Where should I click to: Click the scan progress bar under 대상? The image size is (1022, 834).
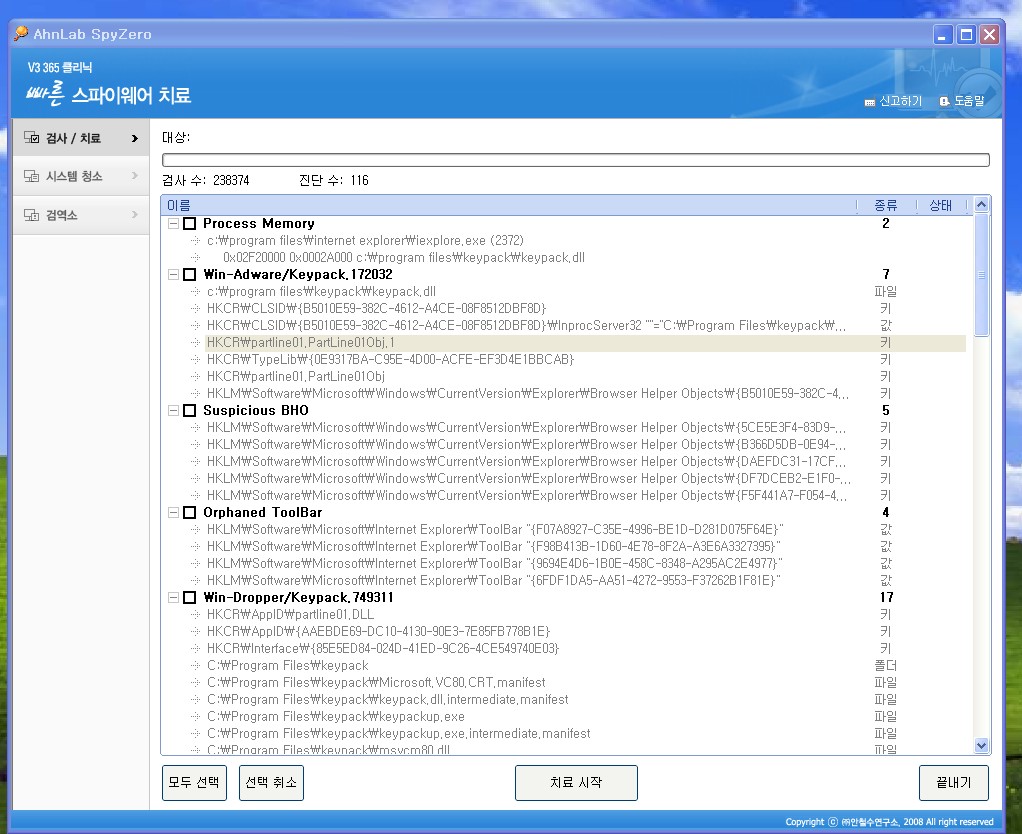[x=576, y=160]
